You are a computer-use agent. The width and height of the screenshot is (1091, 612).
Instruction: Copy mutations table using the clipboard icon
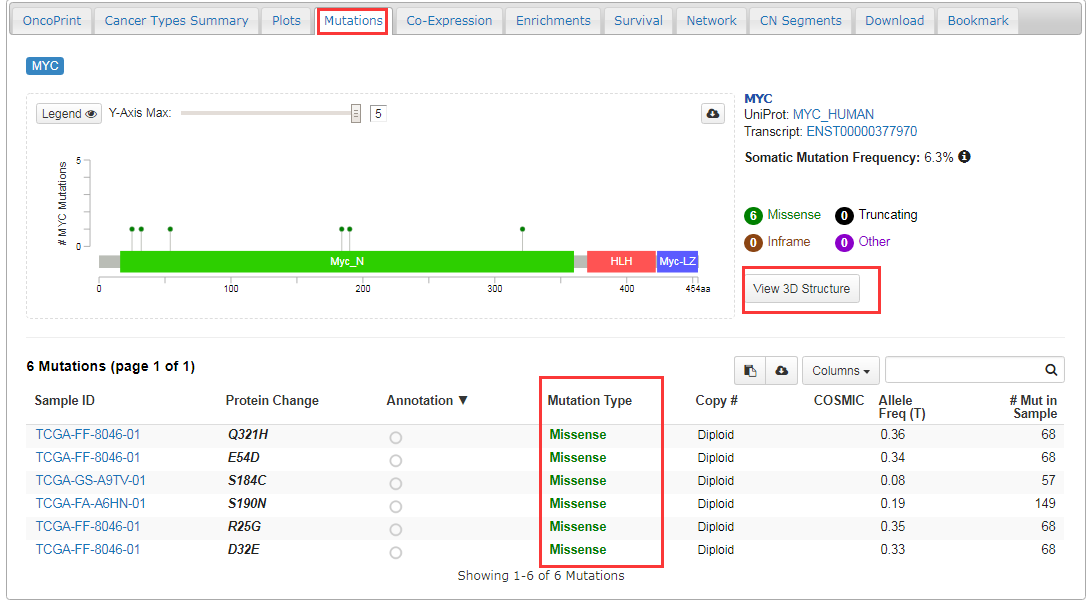click(750, 371)
